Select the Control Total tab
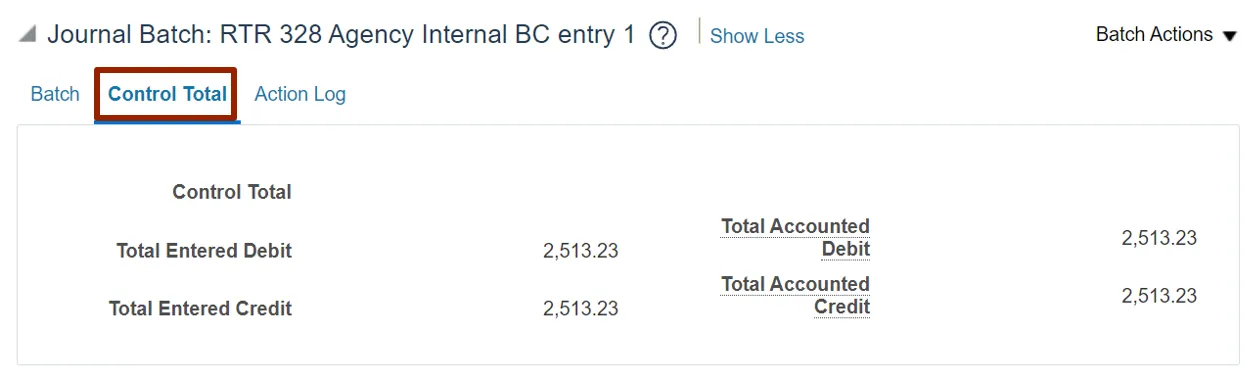Viewport: 1251px width, 376px height. (x=167, y=94)
